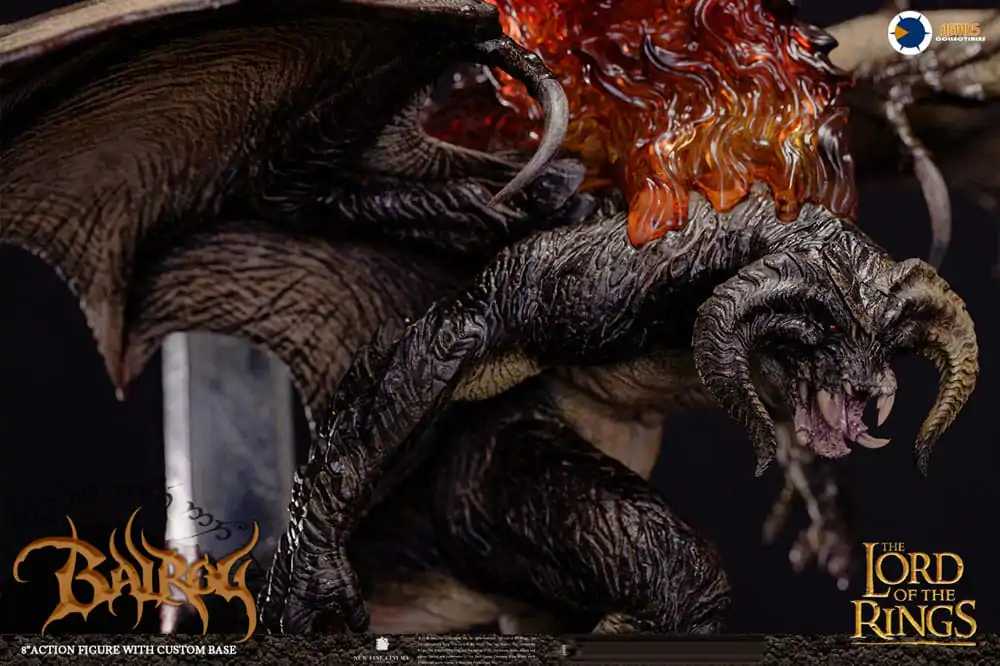Click The Lord of the Rings logo
Image resolution: width=1000 pixels, height=666 pixels.
click(x=913, y=591)
